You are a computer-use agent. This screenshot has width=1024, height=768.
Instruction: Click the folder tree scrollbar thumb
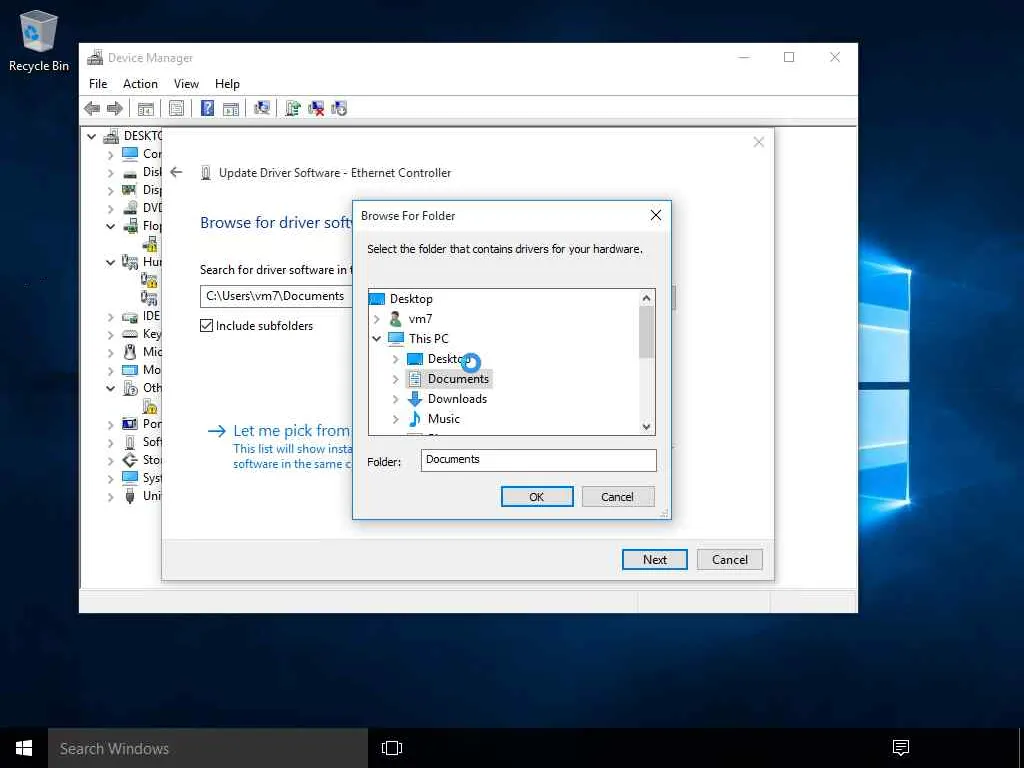[647, 332]
